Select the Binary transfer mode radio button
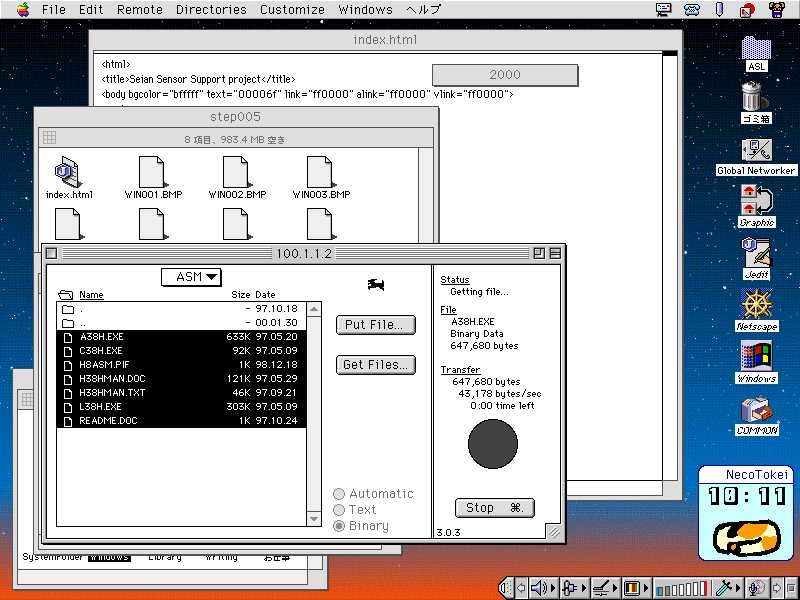Image resolution: width=800 pixels, height=600 pixels. (340, 526)
